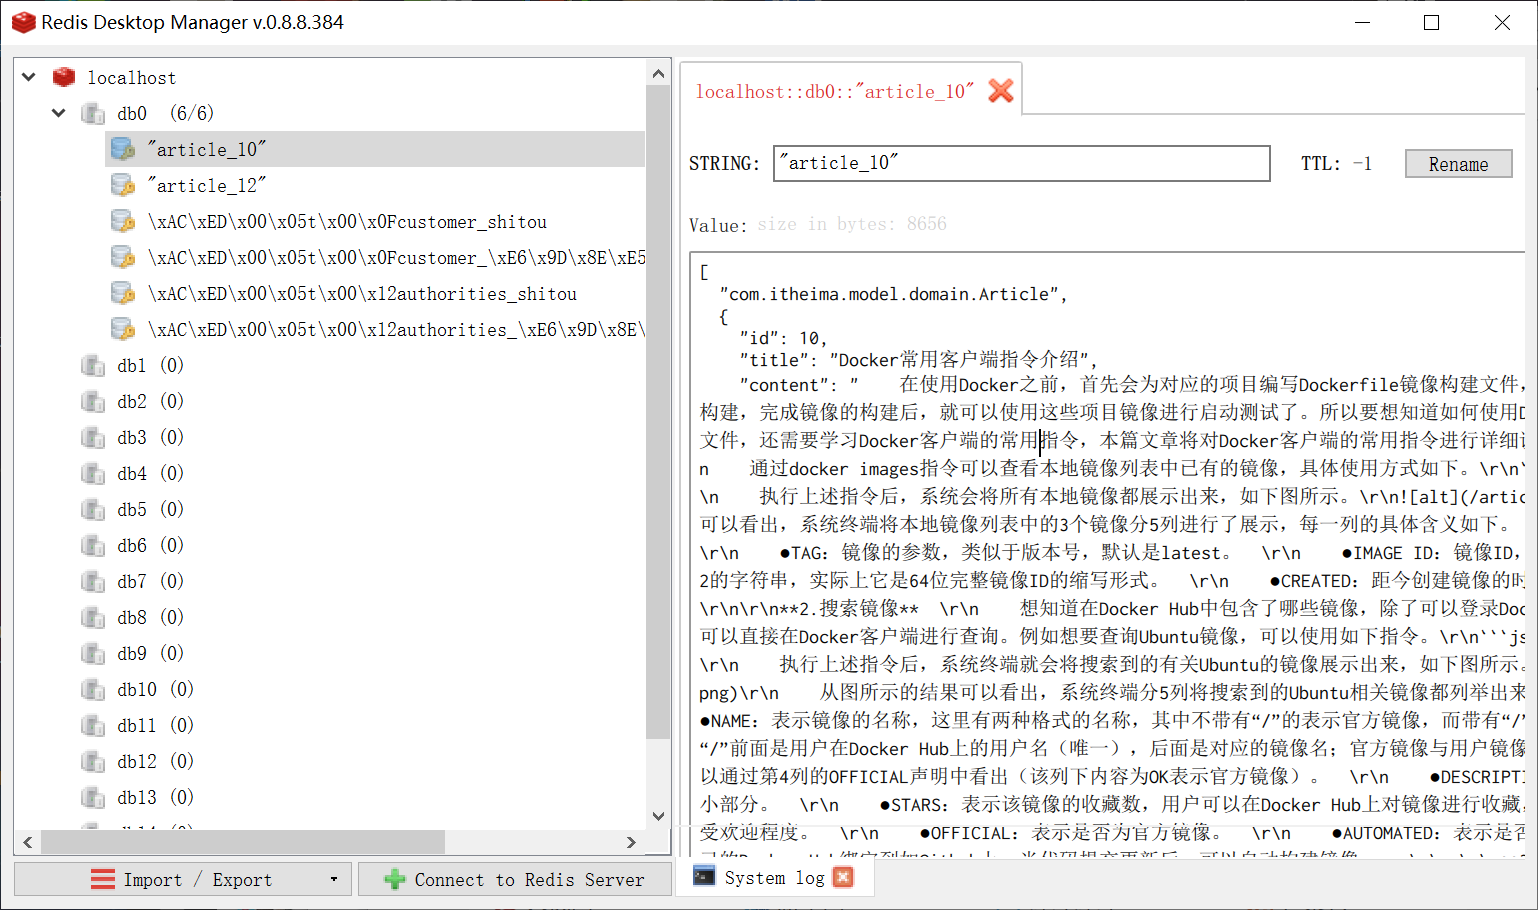The width and height of the screenshot is (1538, 910).
Task: Minimize the Redis Desktop Manager window
Action: pyautogui.click(x=1361, y=22)
